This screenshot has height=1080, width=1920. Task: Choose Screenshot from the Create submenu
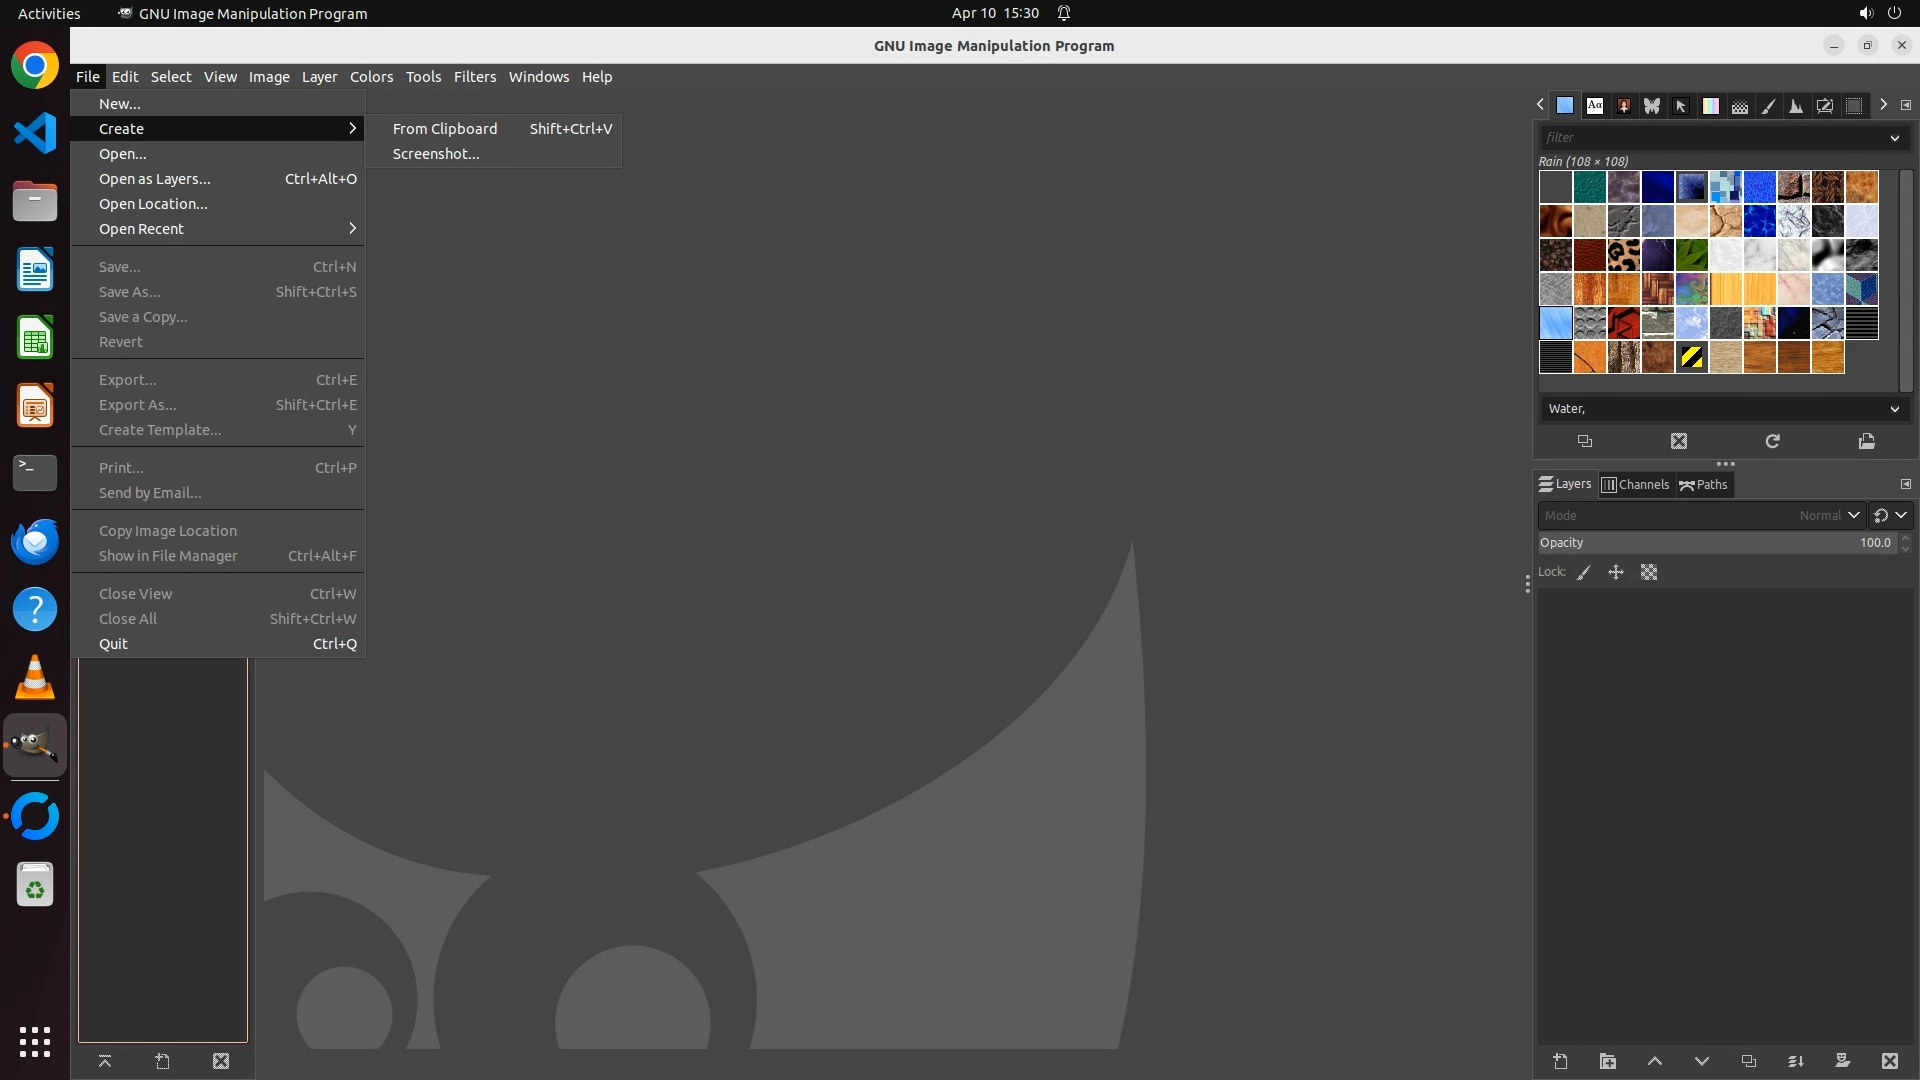[436, 154]
